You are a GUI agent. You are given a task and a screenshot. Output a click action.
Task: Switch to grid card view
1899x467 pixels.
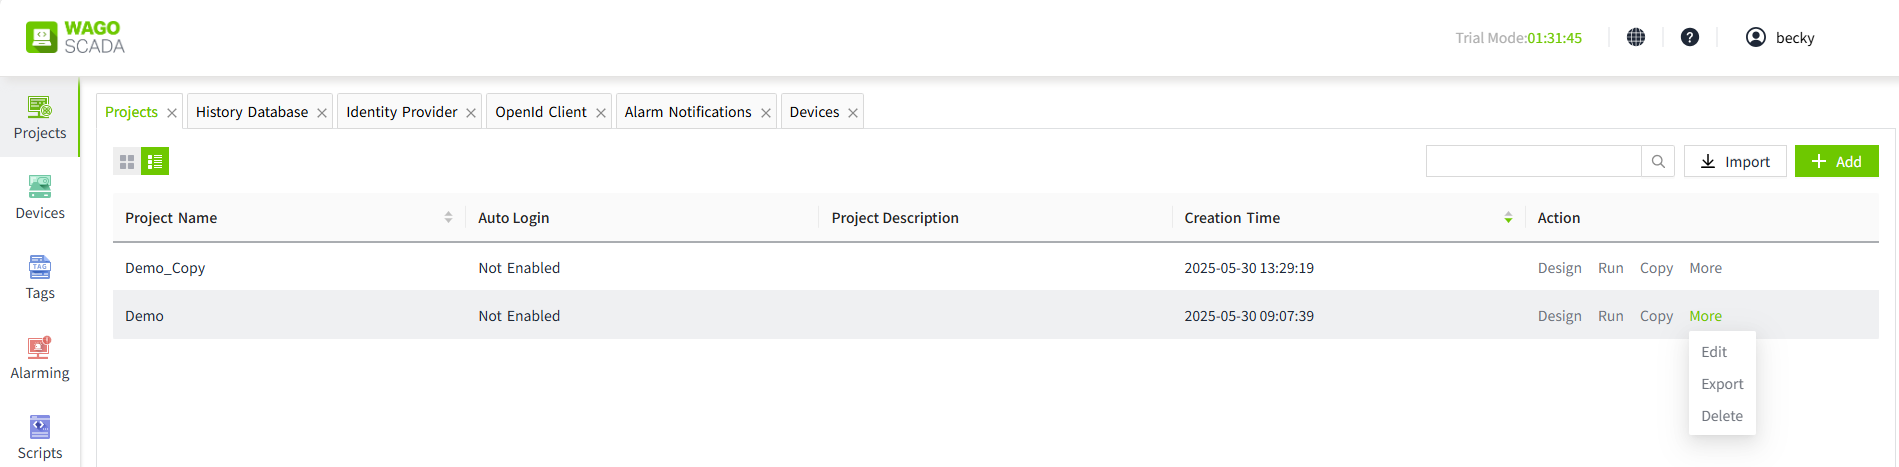pos(127,161)
